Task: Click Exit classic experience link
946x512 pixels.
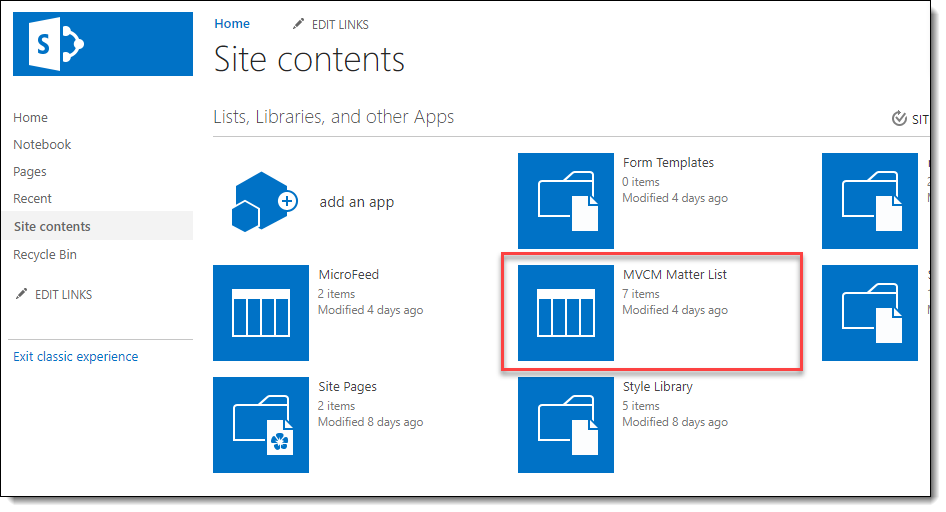Action: pos(75,356)
